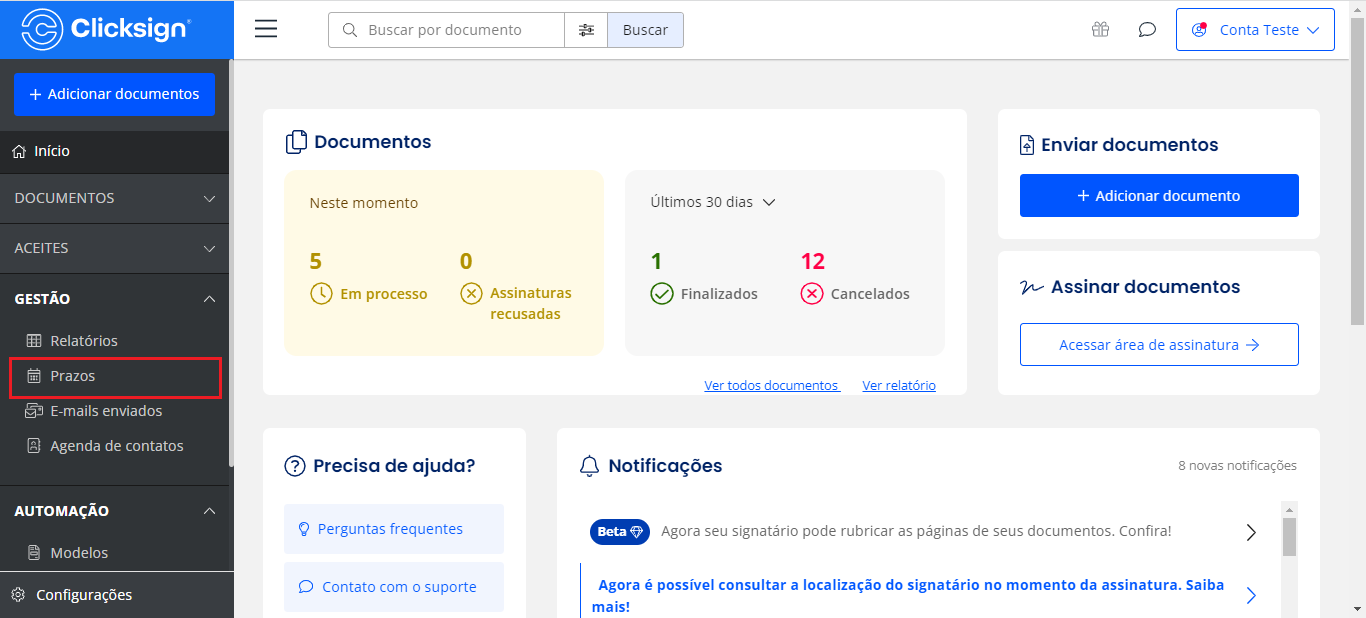The height and width of the screenshot is (618, 1366).
Task: Open the Beta rubricar notification arrow
Action: click(1251, 532)
